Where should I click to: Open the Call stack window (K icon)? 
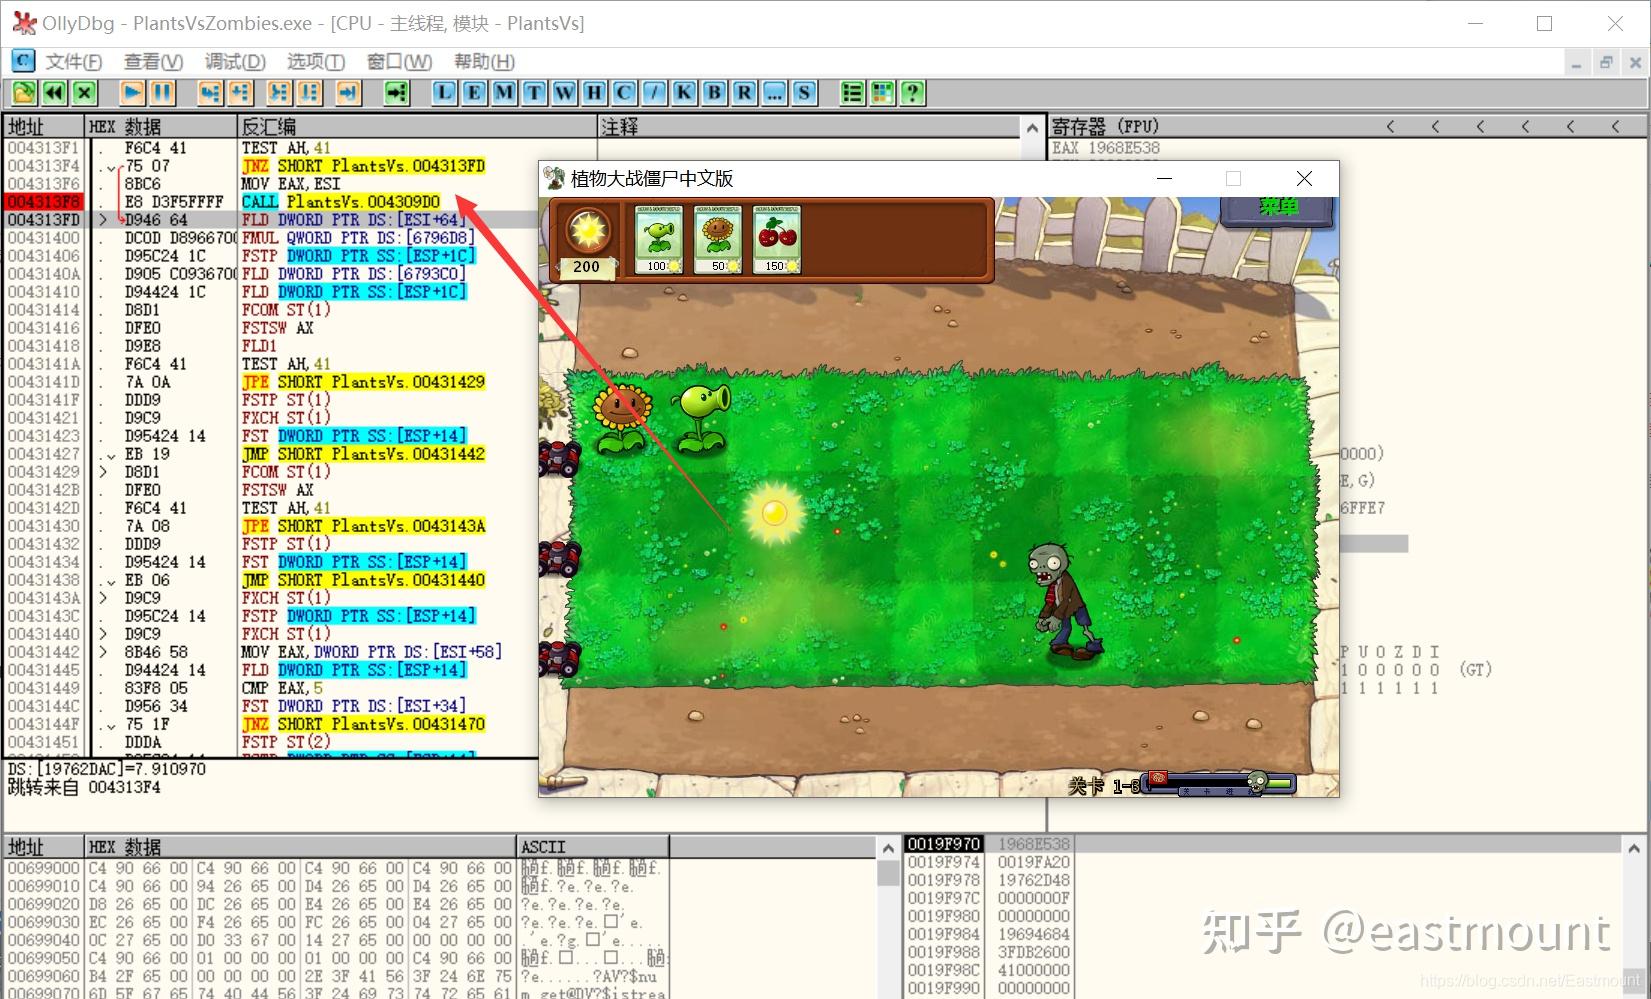coord(683,92)
